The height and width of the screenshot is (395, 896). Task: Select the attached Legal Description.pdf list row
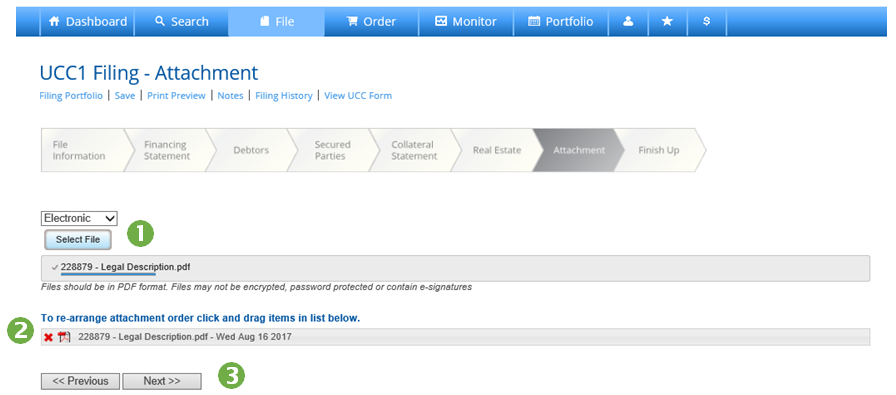[455, 337]
